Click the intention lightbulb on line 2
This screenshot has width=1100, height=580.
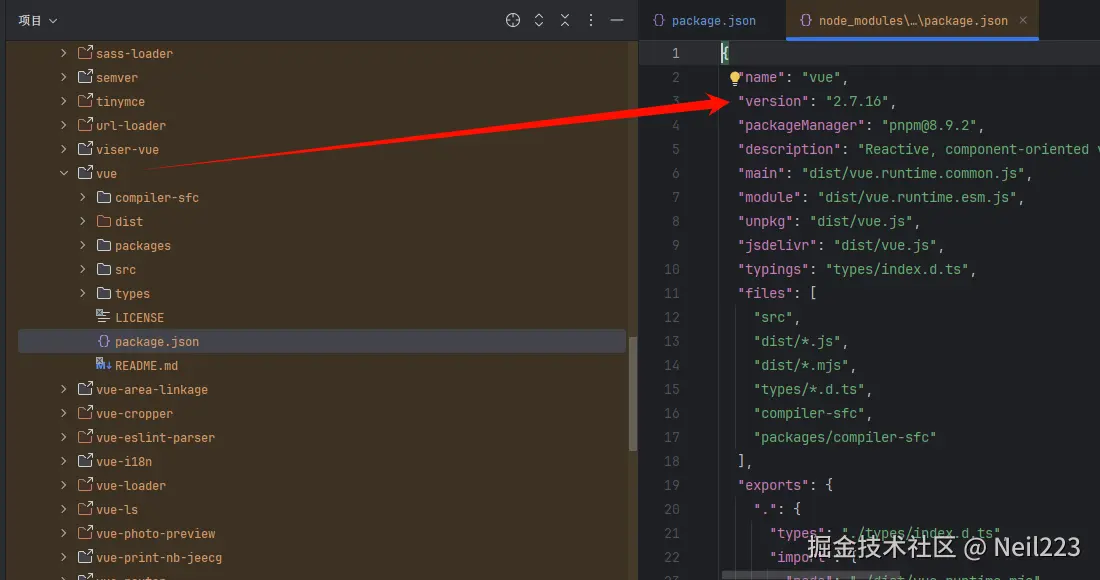[734, 78]
